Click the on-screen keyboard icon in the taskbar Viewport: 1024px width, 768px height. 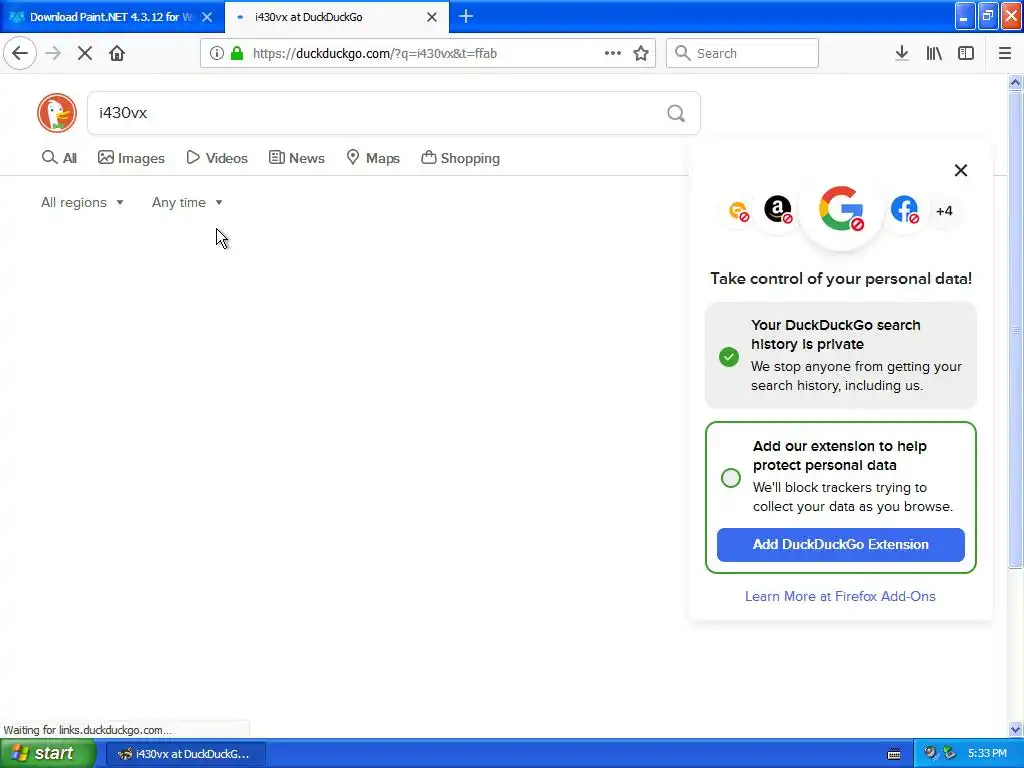pos(894,754)
